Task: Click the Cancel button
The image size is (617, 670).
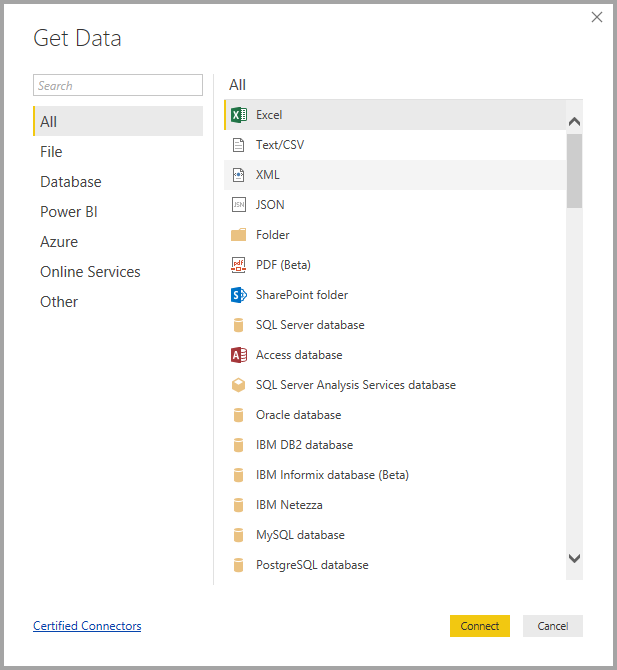Action: pyautogui.click(x=553, y=626)
